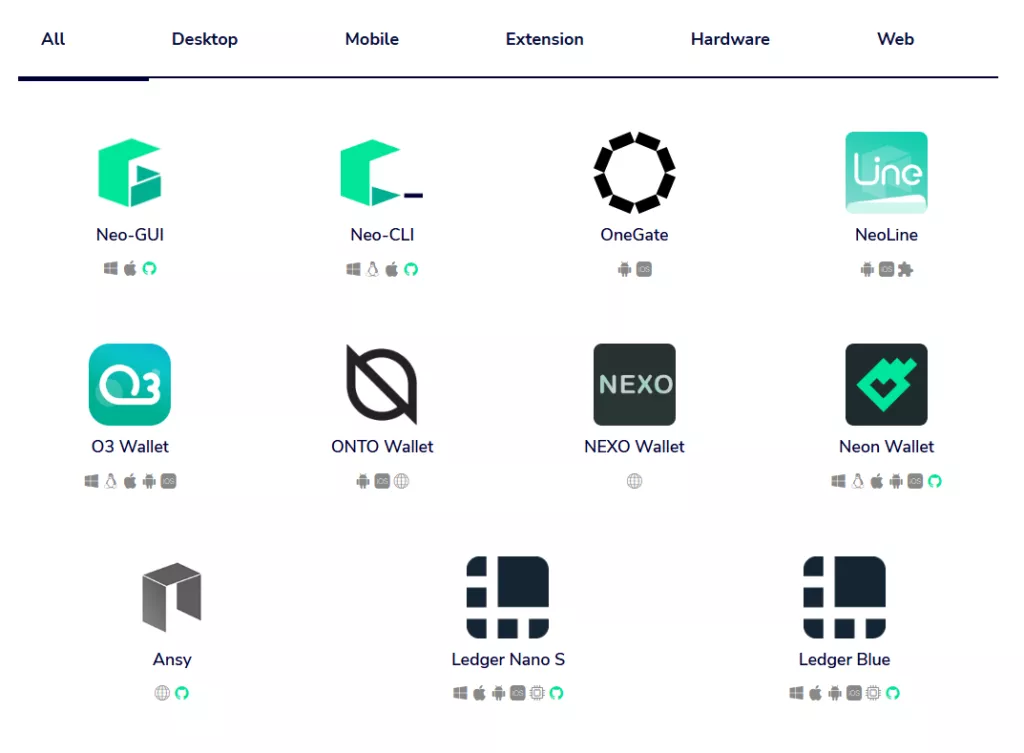Click the Android icon under ONTO Wallet
Screen dimensions: 1024x753
pyautogui.click(x=362, y=481)
